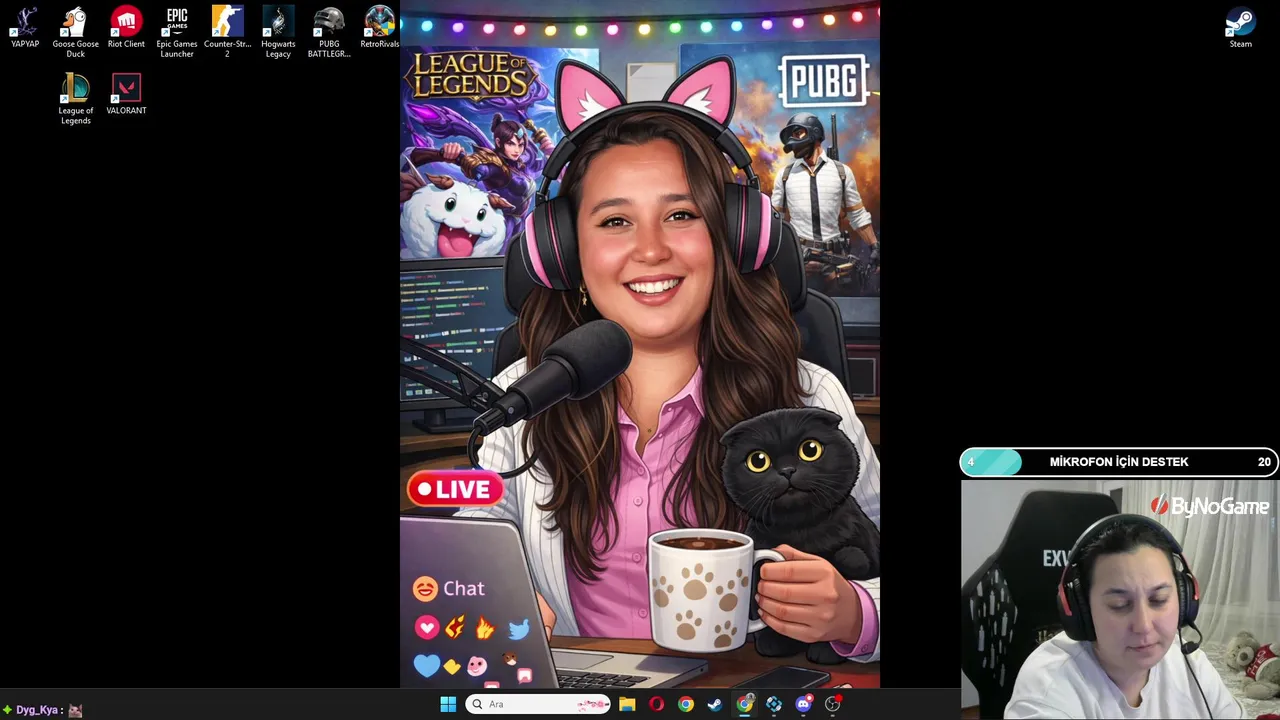Open File Explorer from the taskbar

627,704
